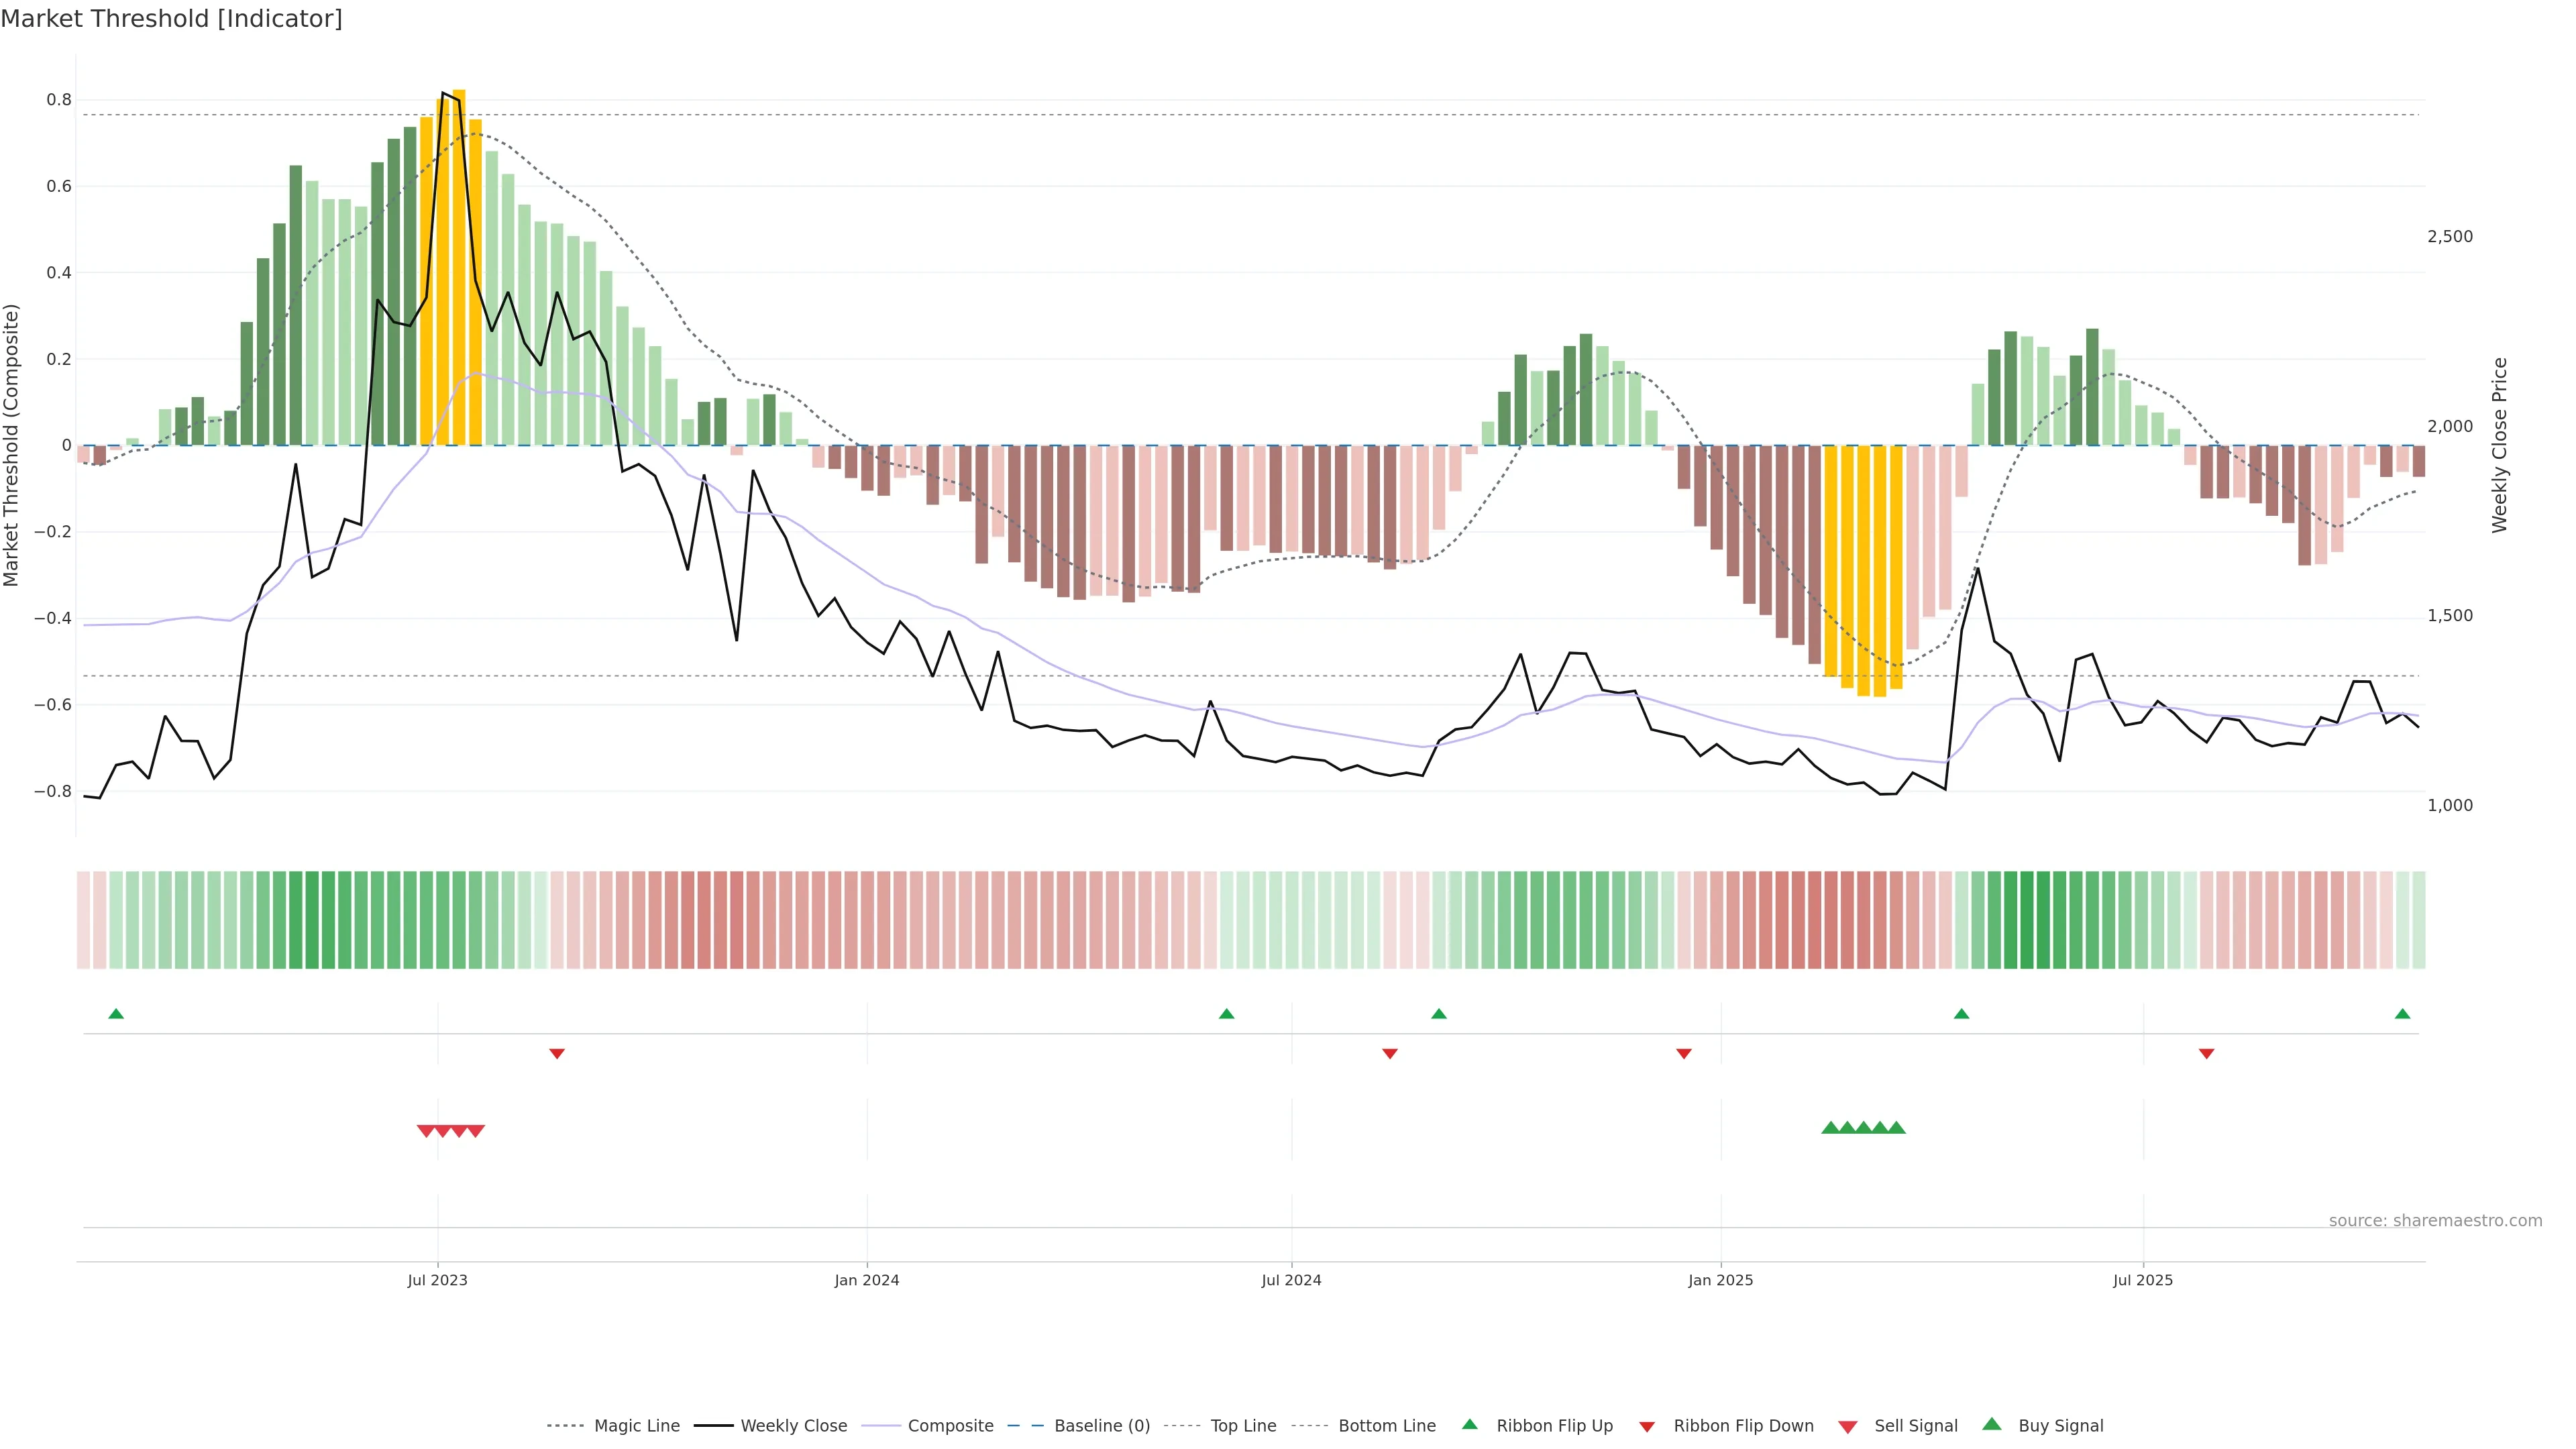This screenshot has width=2576, height=1449.
Task: Click the last green Buy Signal marker in 2025
Action: [1896, 1128]
